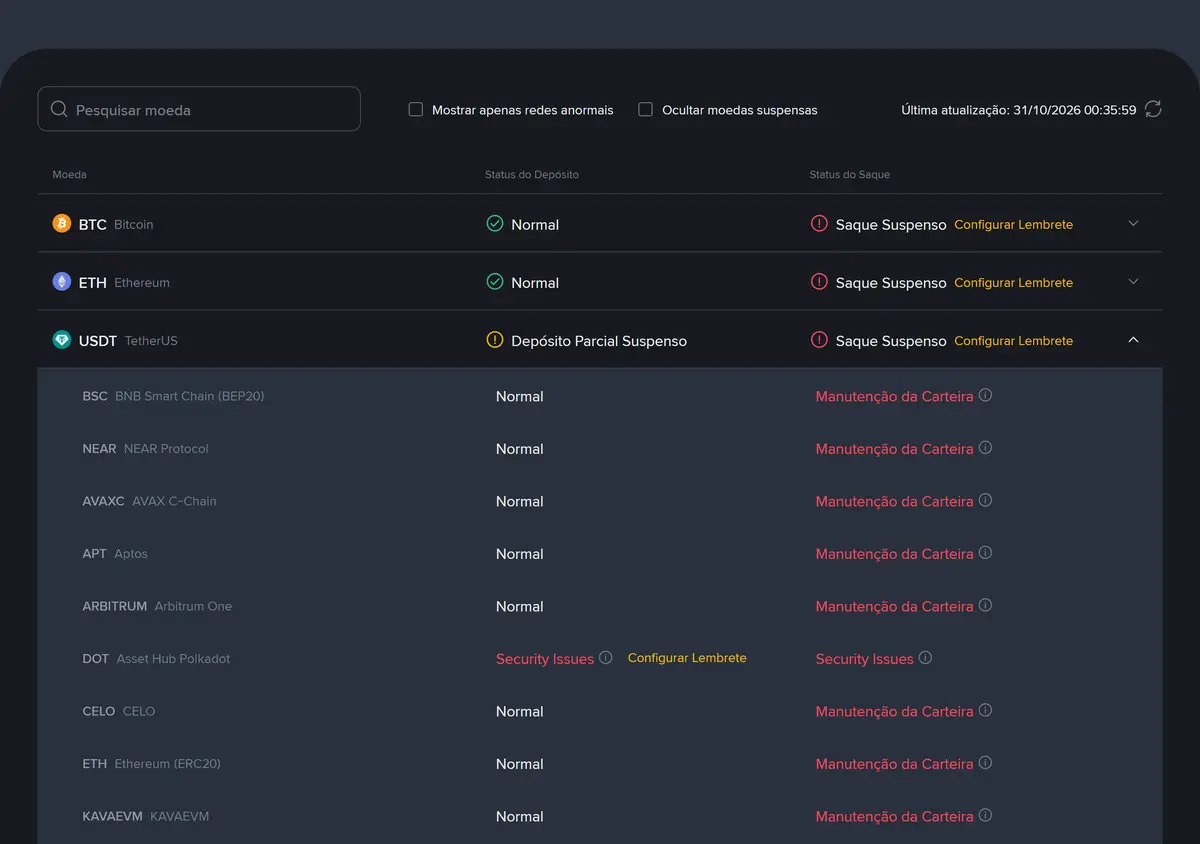The width and height of the screenshot is (1200, 844).
Task: Collapse the USDT row chevron
Action: tap(1133, 340)
